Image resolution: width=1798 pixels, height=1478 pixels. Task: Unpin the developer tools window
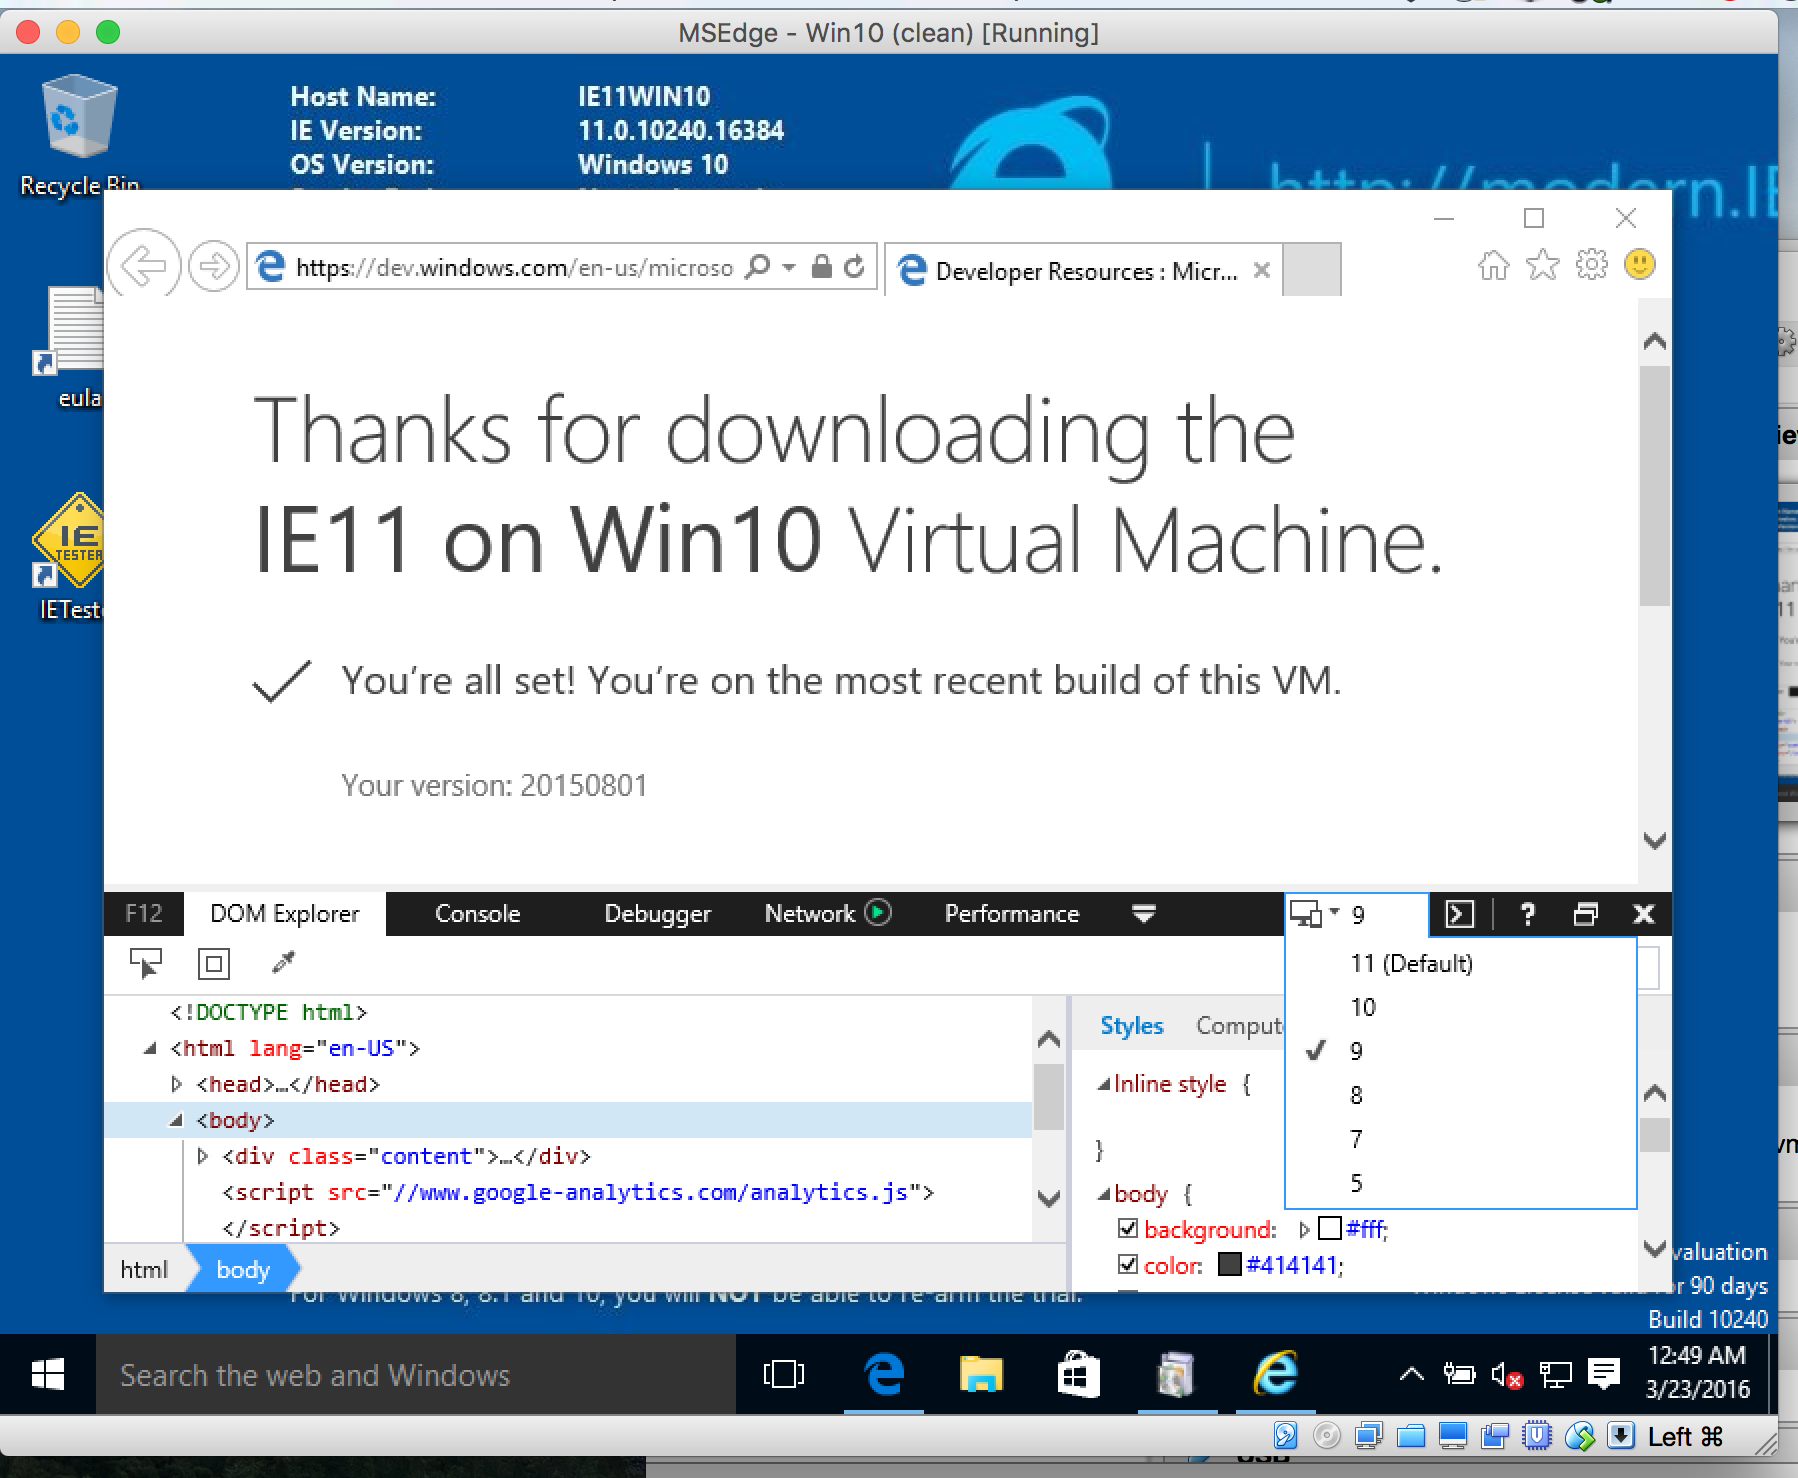tap(1585, 914)
